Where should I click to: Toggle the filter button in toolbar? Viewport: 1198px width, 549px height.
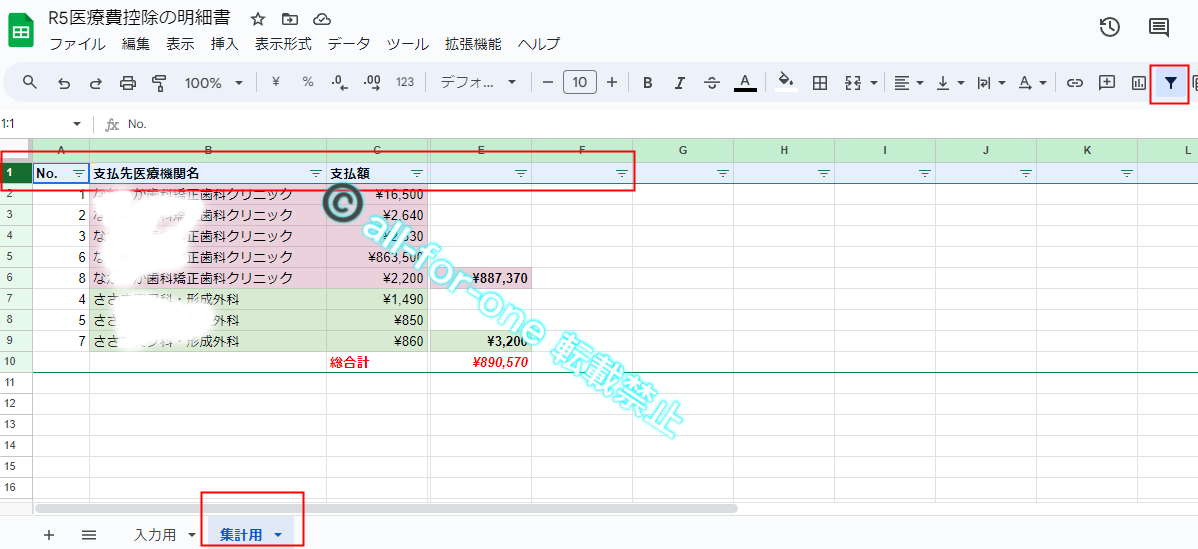coord(1170,82)
